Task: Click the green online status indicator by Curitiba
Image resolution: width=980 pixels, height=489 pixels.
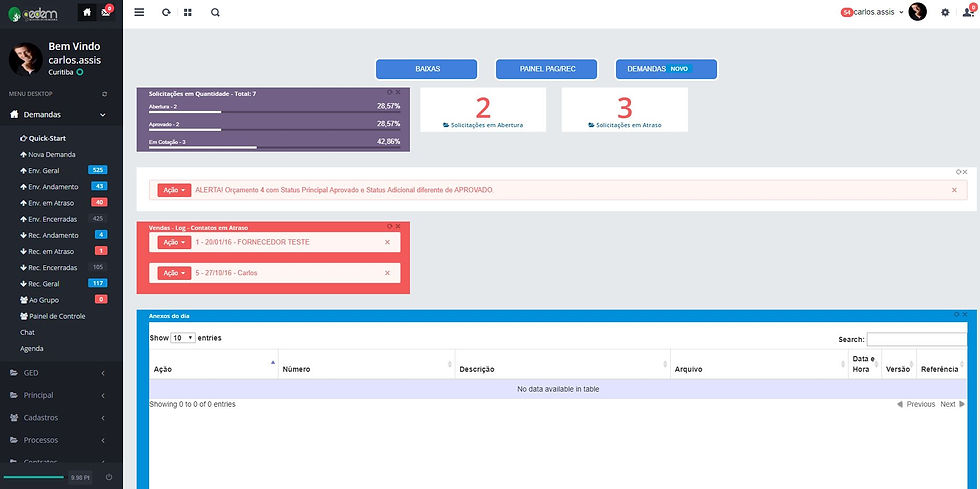Action: coord(79,73)
